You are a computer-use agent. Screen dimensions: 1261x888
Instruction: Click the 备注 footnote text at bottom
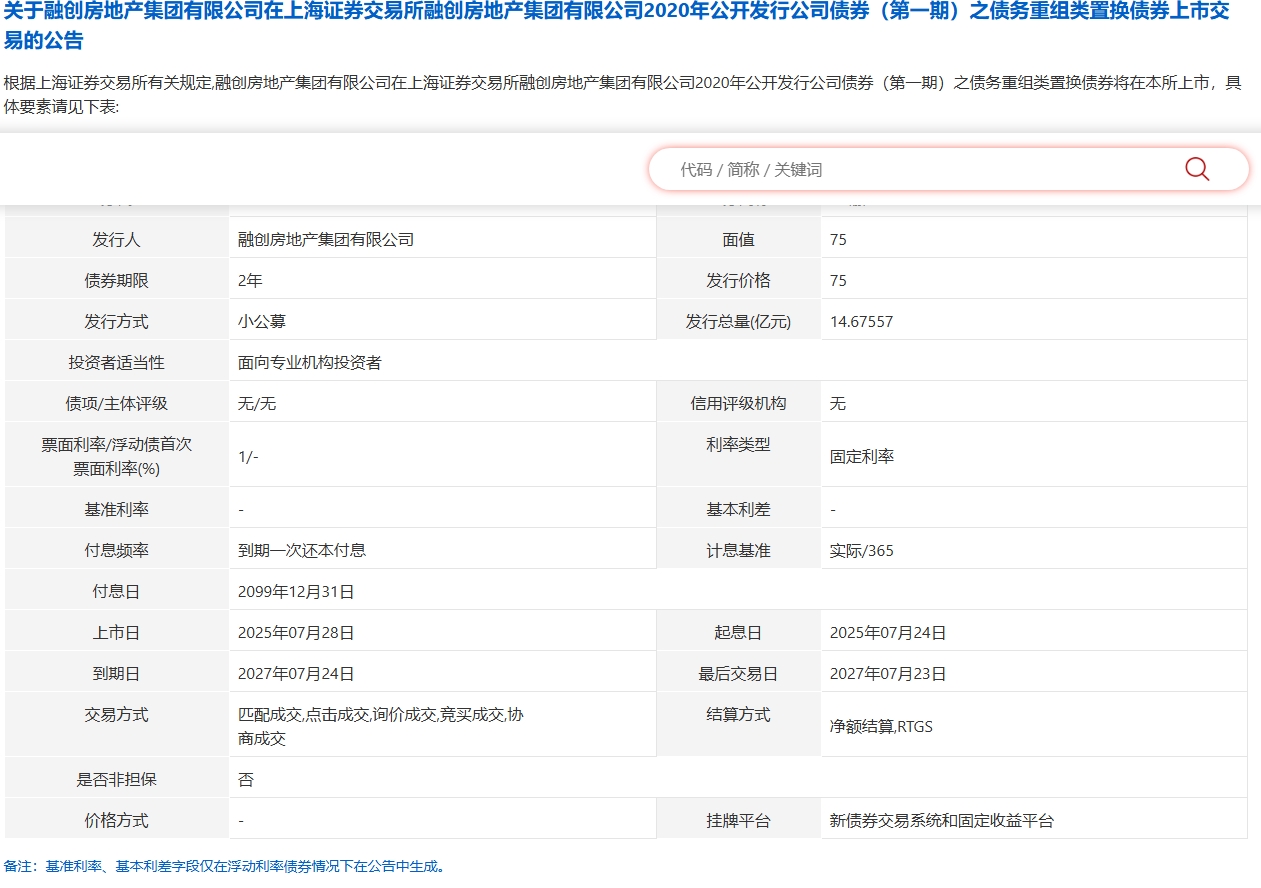[225, 866]
